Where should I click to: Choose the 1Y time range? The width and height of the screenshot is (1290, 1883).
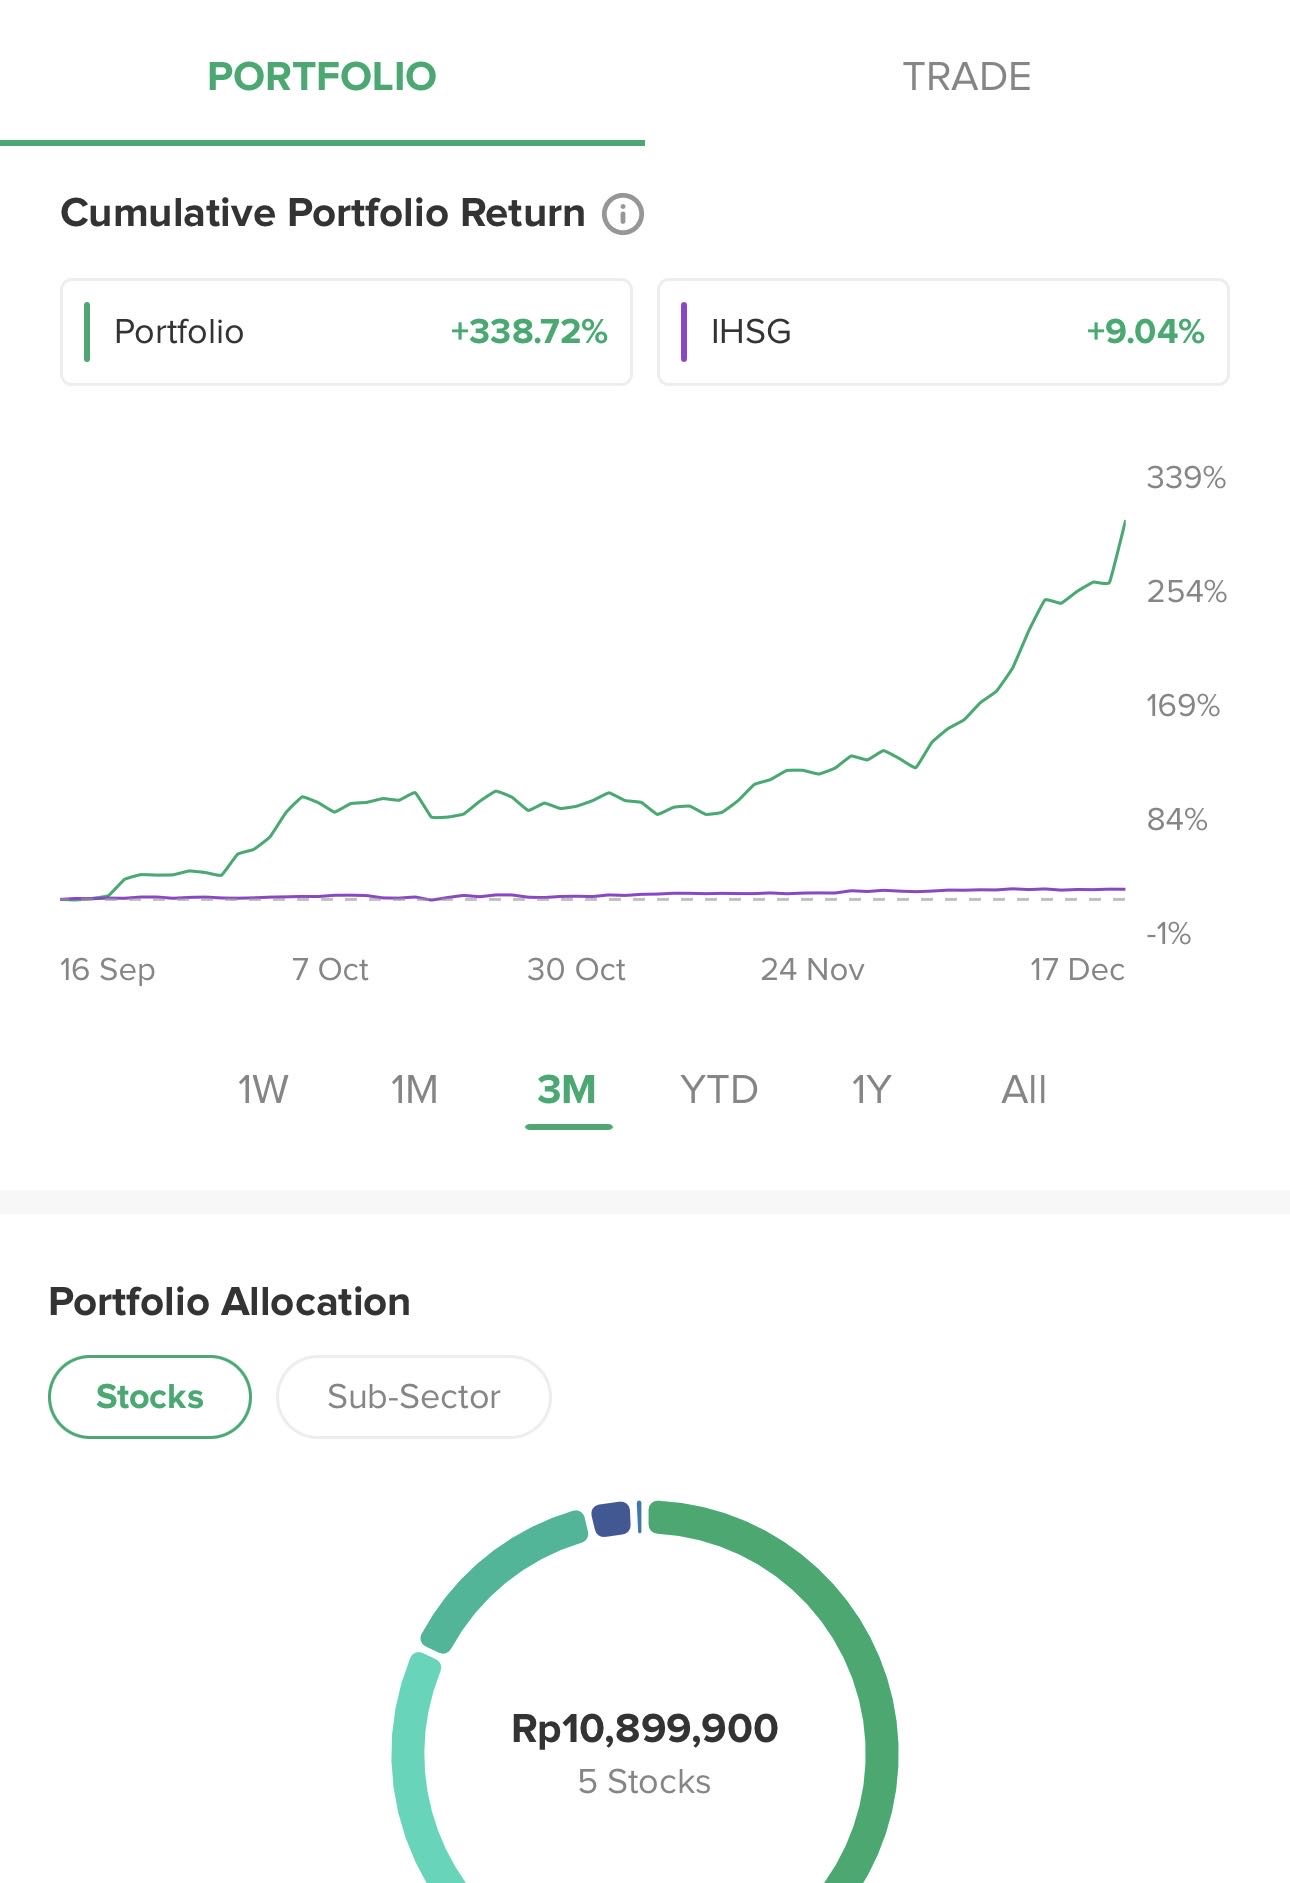tap(871, 1089)
